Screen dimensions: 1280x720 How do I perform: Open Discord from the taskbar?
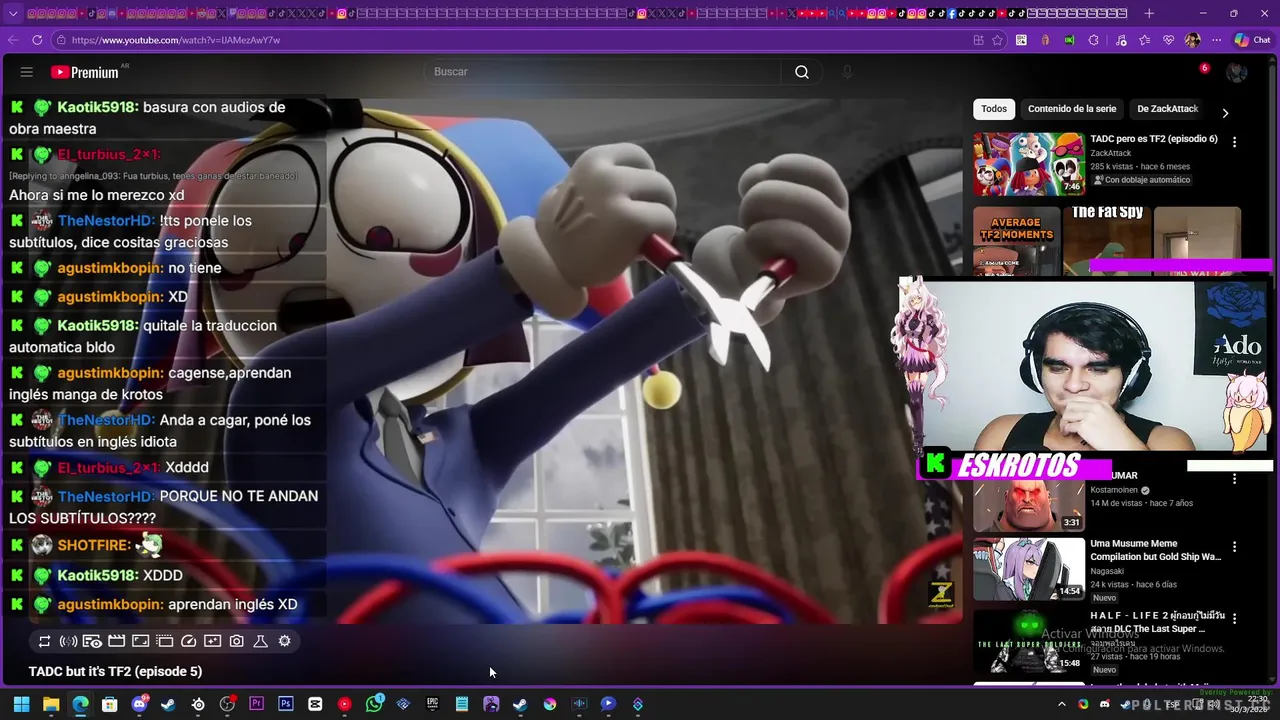[139, 704]
